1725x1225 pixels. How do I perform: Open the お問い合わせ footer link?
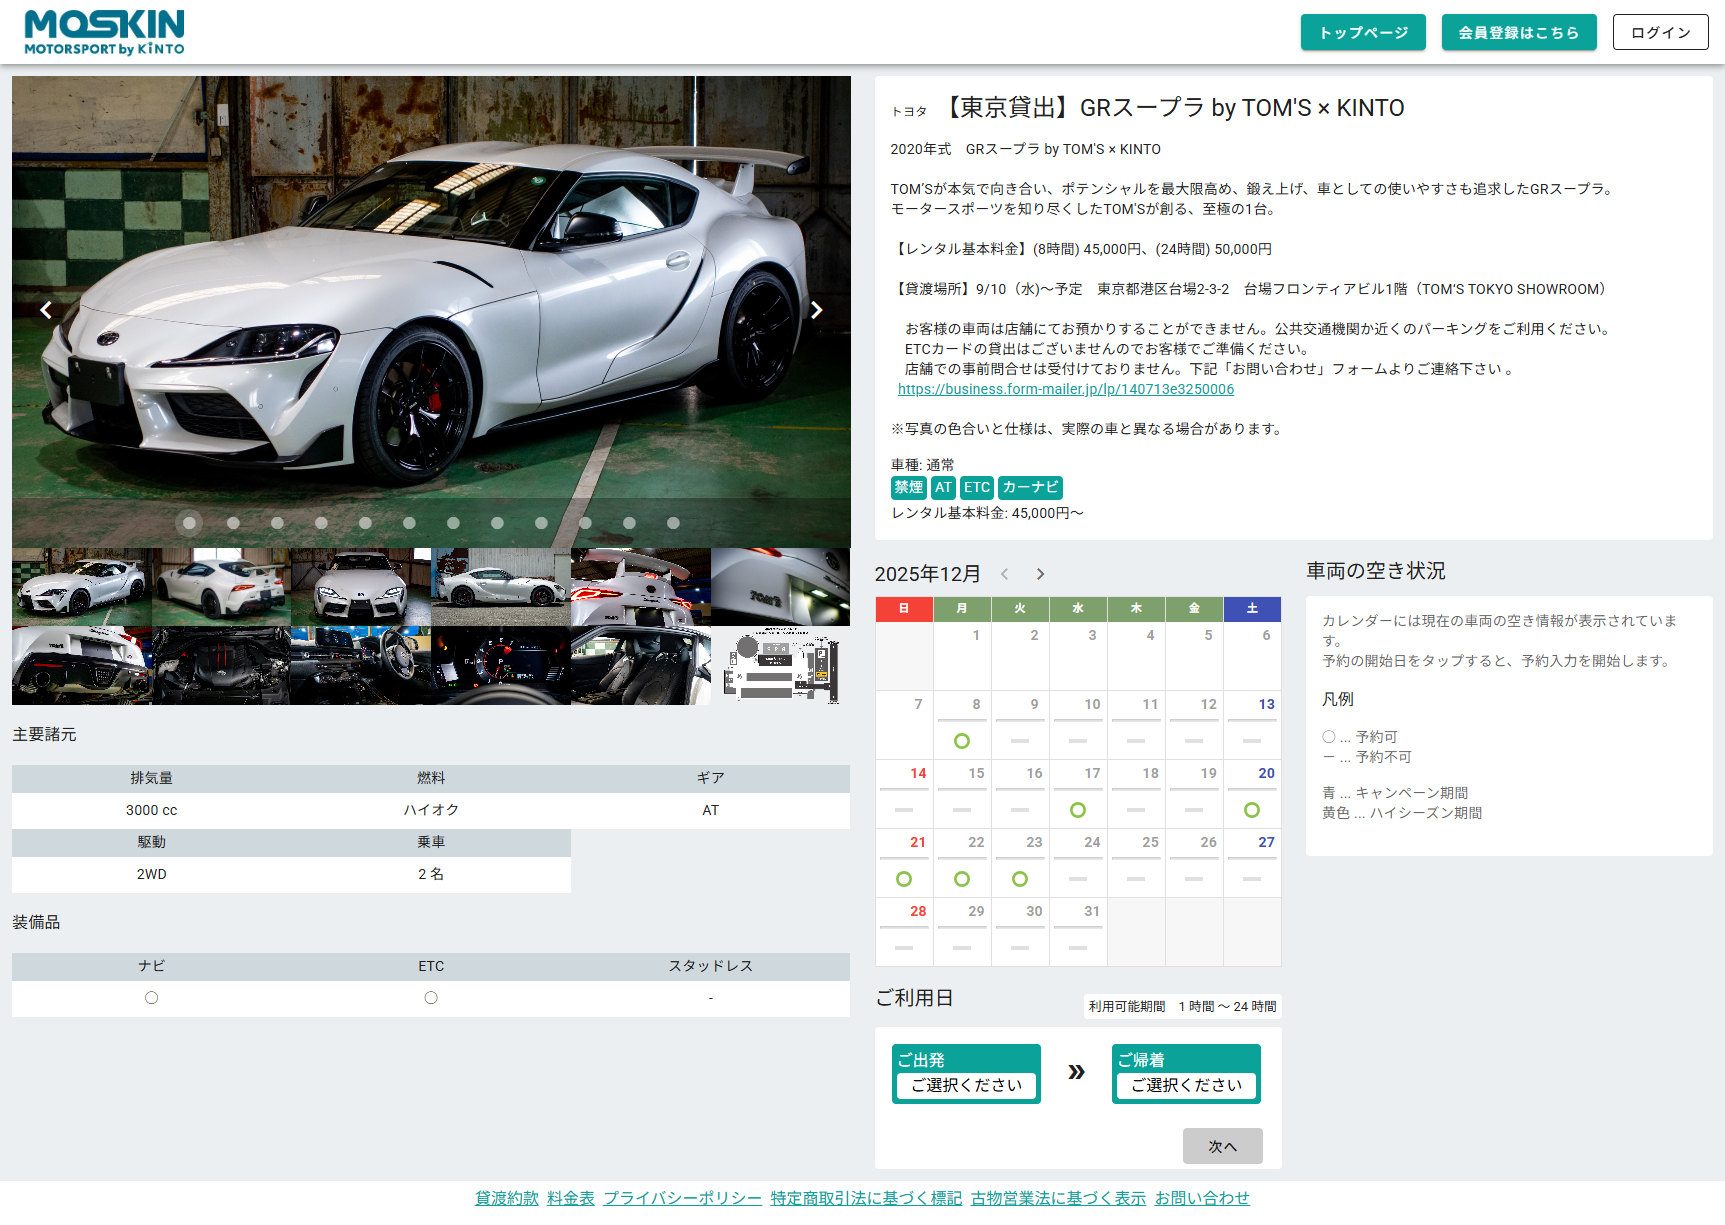point(1202,1198)
